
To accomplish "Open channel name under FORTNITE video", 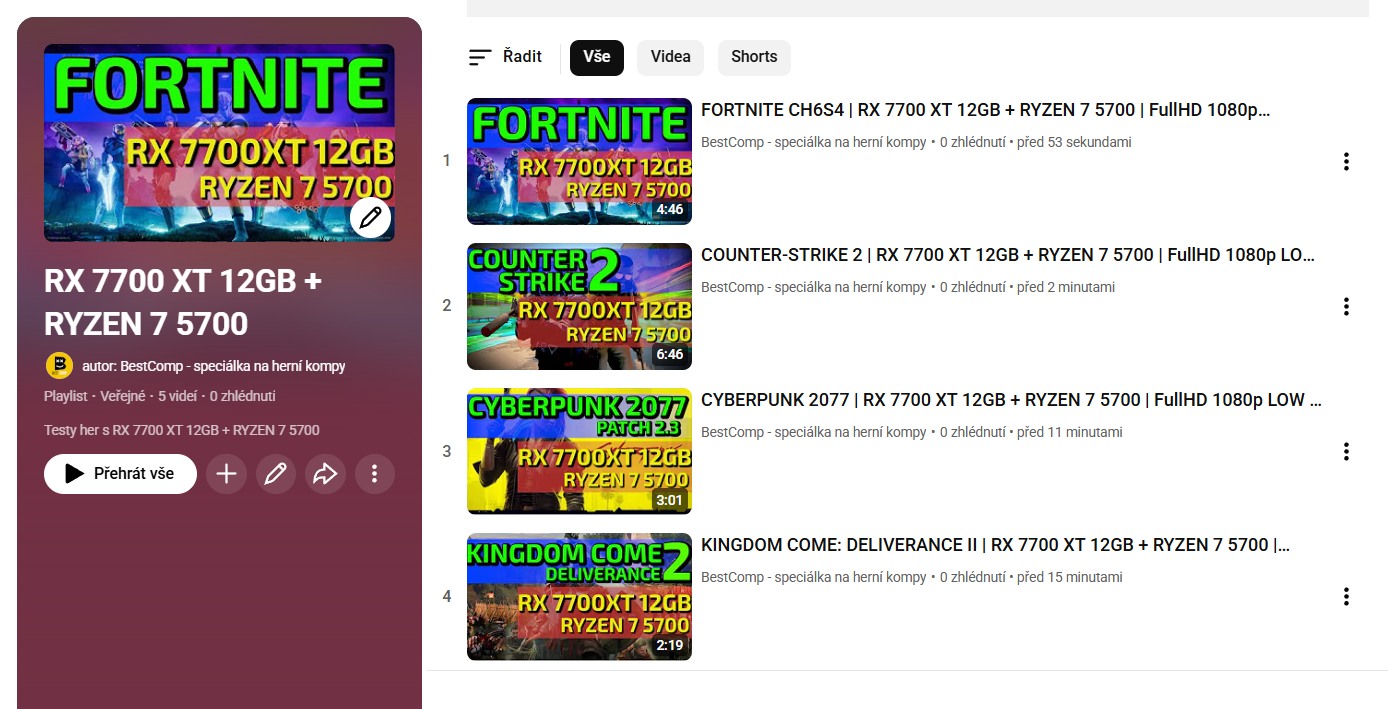I will click(814, 142).
